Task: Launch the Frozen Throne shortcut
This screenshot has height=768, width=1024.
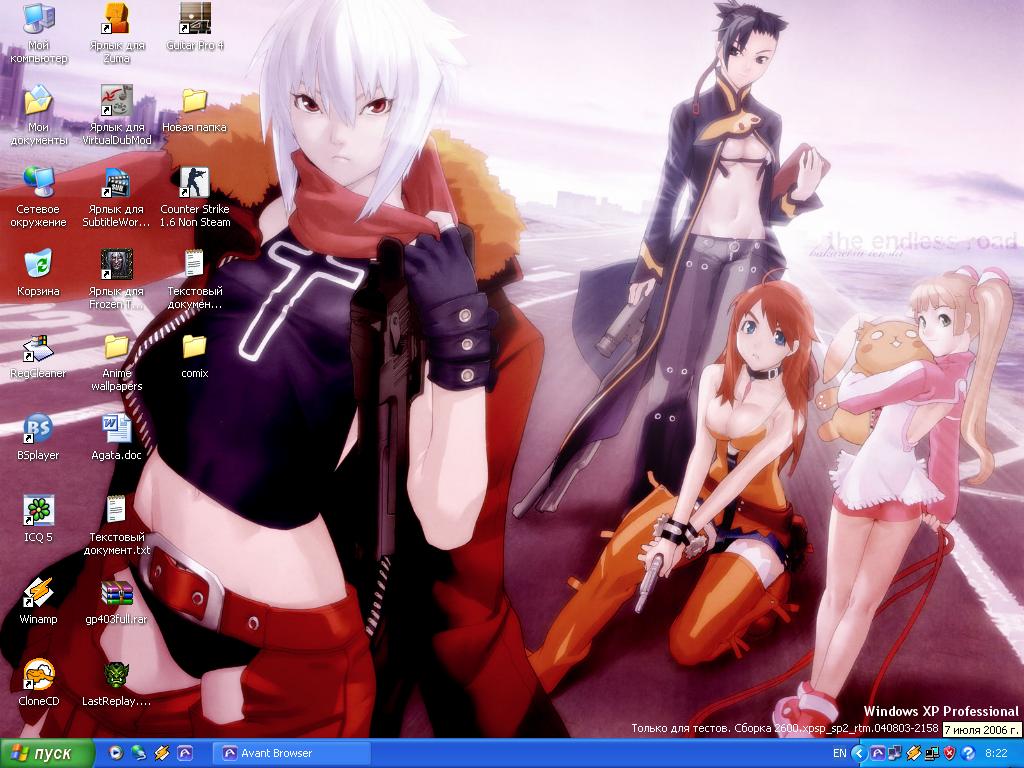Action: pyautogui.click(x=116, y=264)
